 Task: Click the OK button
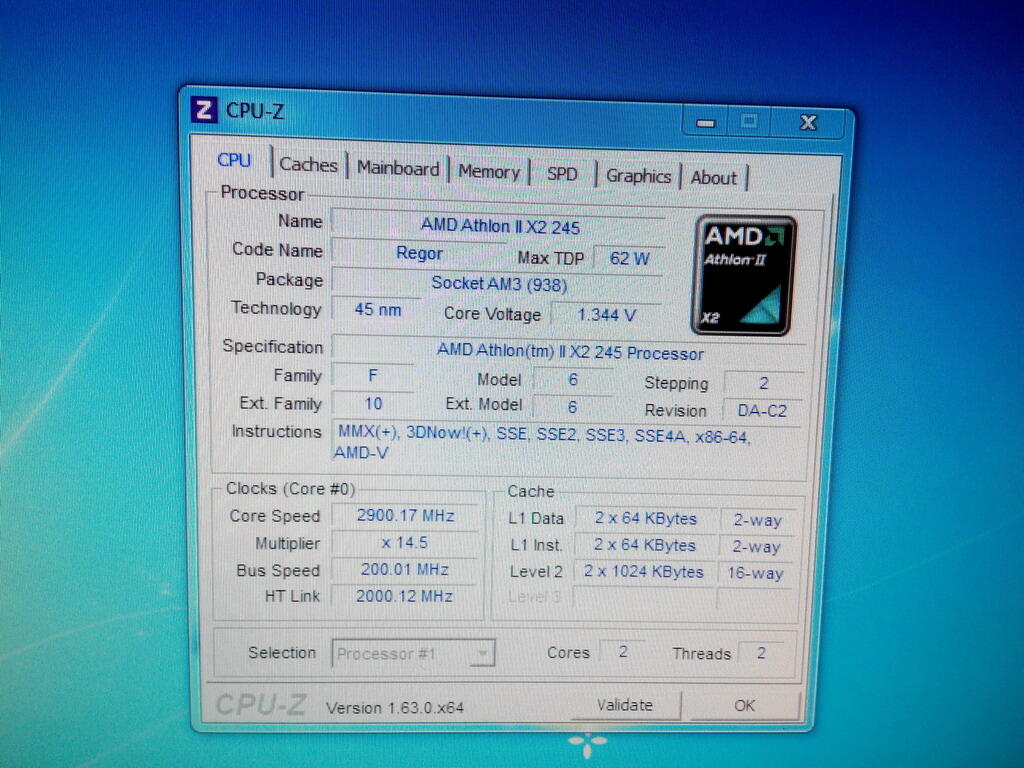744,706
